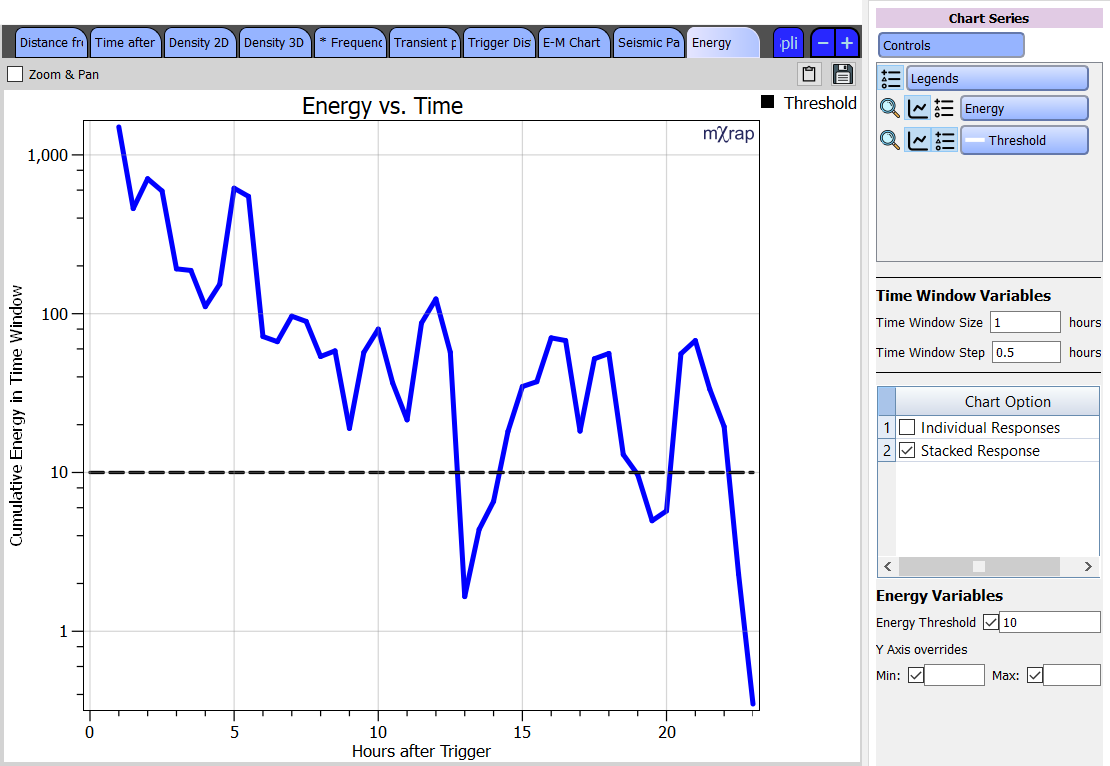Click the magnifier icon beside Energy series
The image size is (1110, 766).
[889, 109]
